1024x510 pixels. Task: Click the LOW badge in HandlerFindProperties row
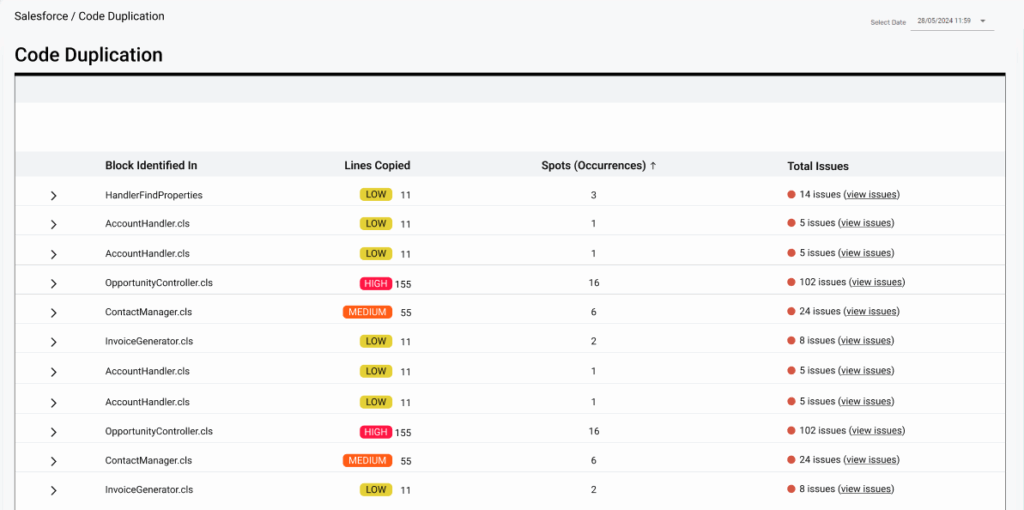376,195
